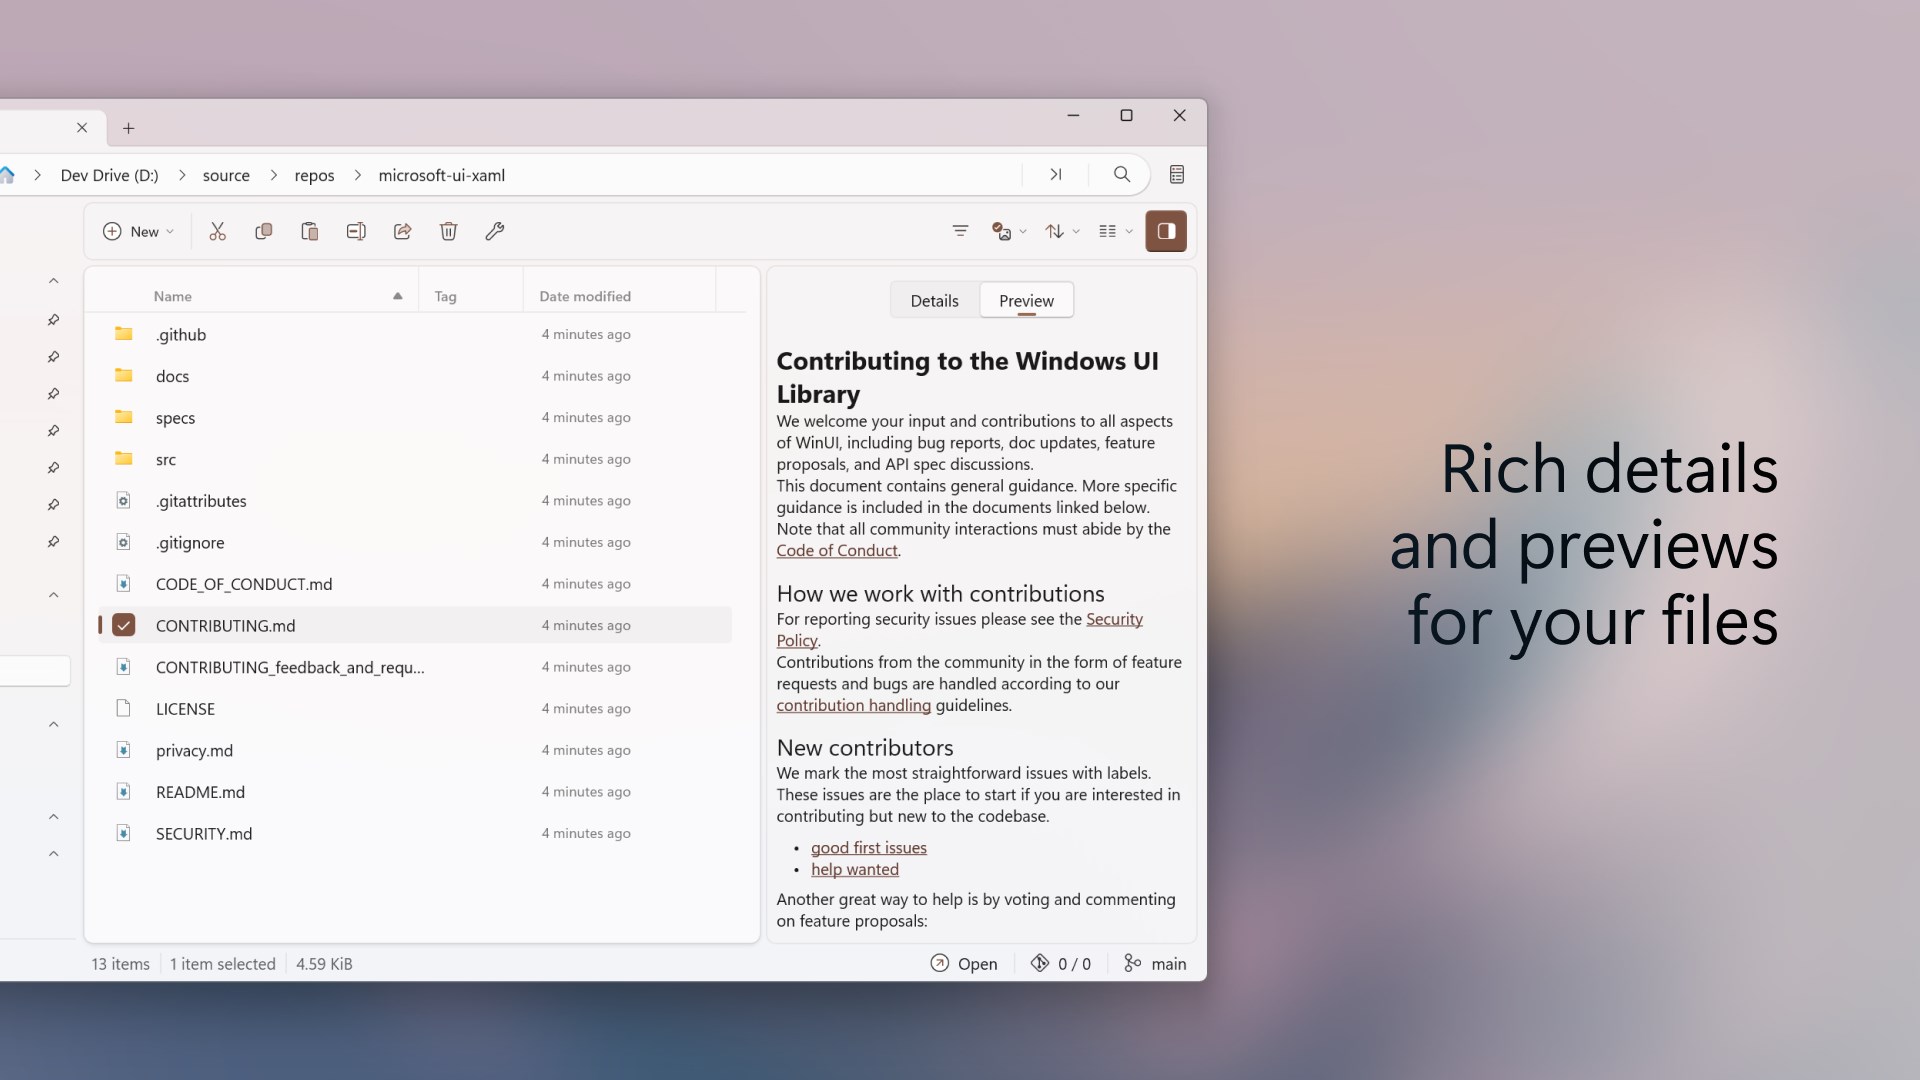Click the filter icon to toggle filtering
Viewport: 1920px width, 1080px height.
(x=959, y=231)
